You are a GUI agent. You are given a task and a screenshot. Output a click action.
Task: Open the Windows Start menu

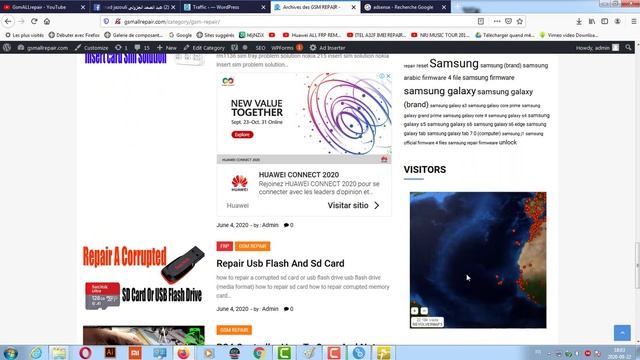(x=10, y=353)
